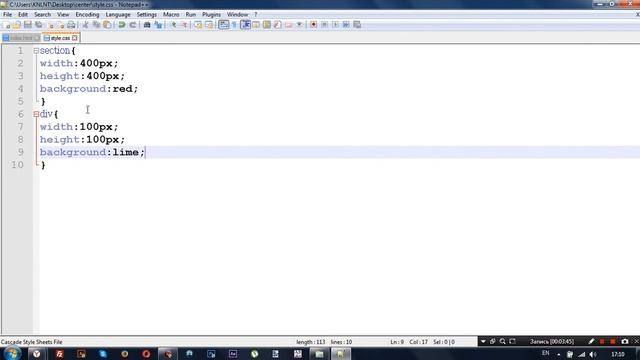Open the Windows Start button
This screenshot has width=640, height=360.
[12, 353]
